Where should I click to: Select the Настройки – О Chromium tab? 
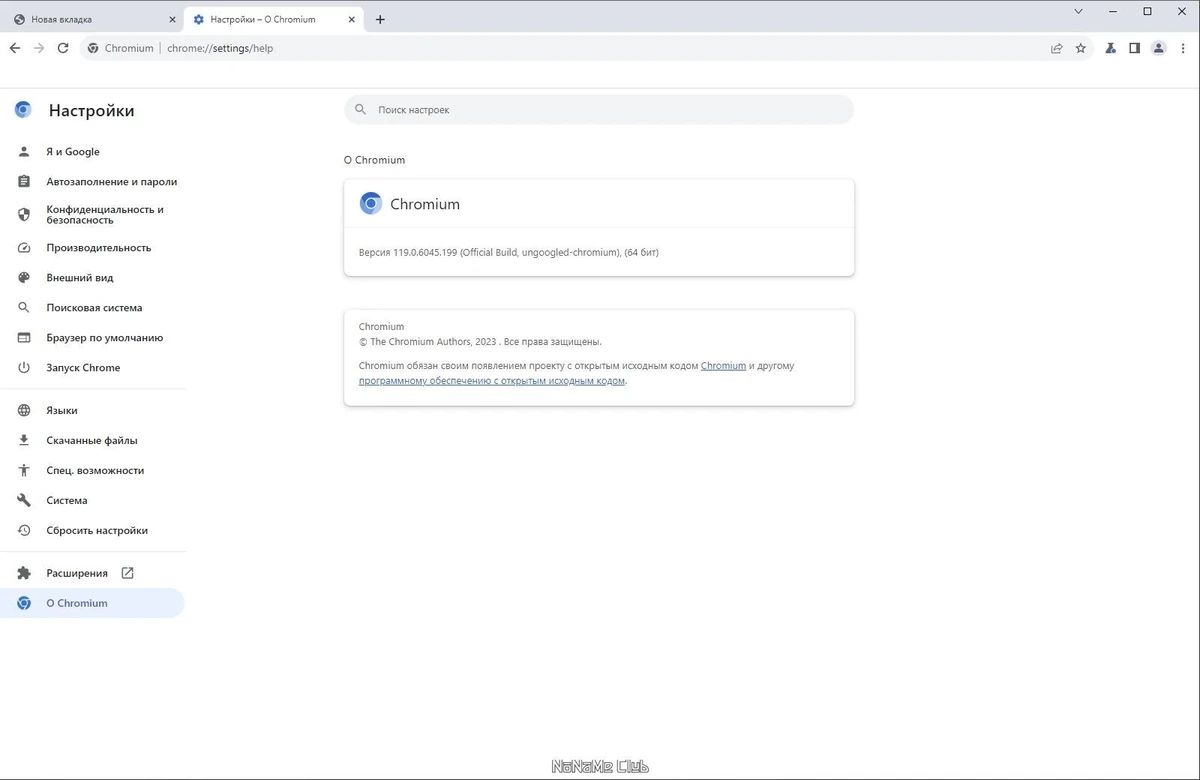click(274, 19)
